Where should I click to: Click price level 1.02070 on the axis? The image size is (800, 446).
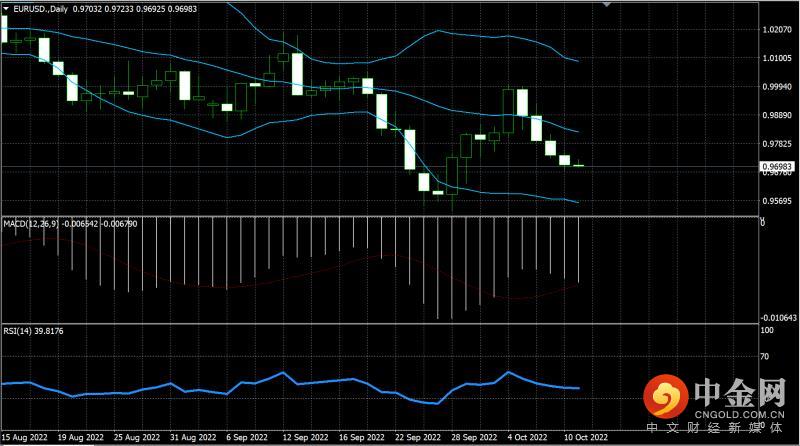tap(777, 29)
